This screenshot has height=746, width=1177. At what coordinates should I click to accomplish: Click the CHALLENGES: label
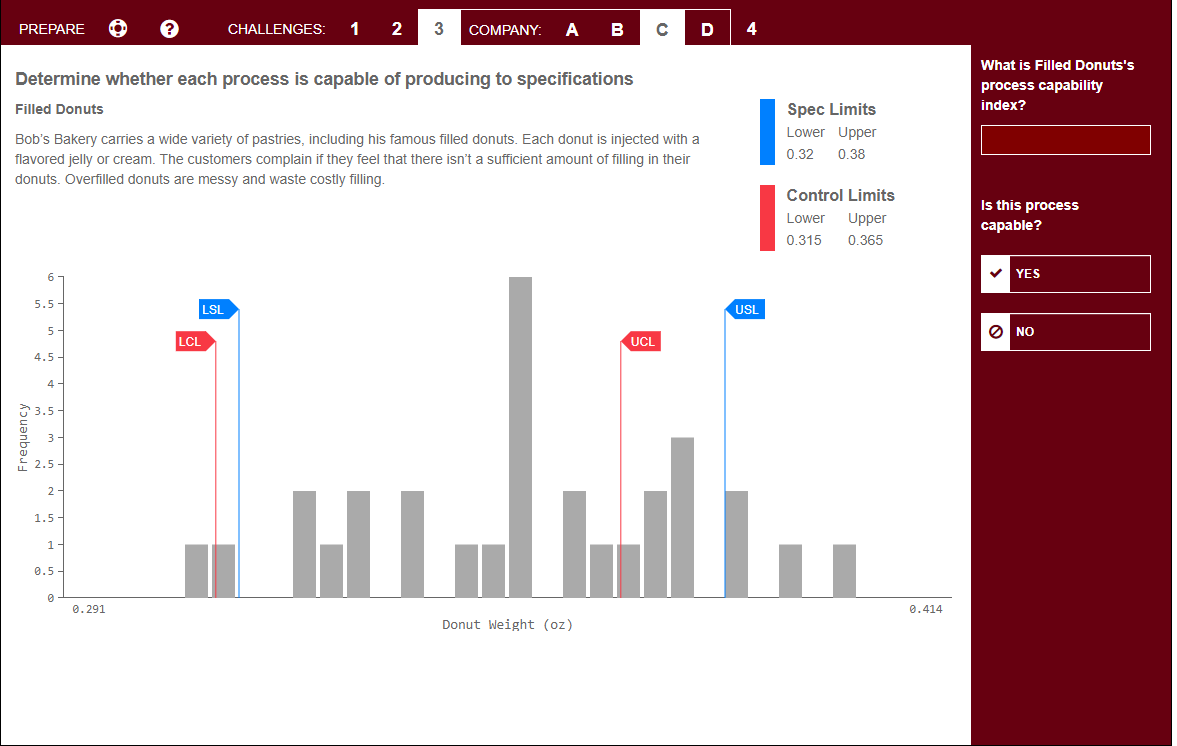[276, 29]
